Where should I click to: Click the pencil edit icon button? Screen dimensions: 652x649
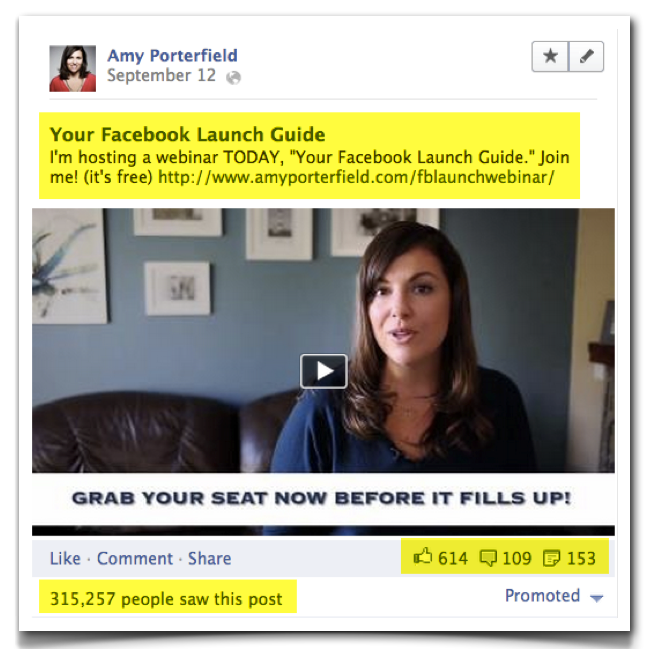click(x=586, y=57)
